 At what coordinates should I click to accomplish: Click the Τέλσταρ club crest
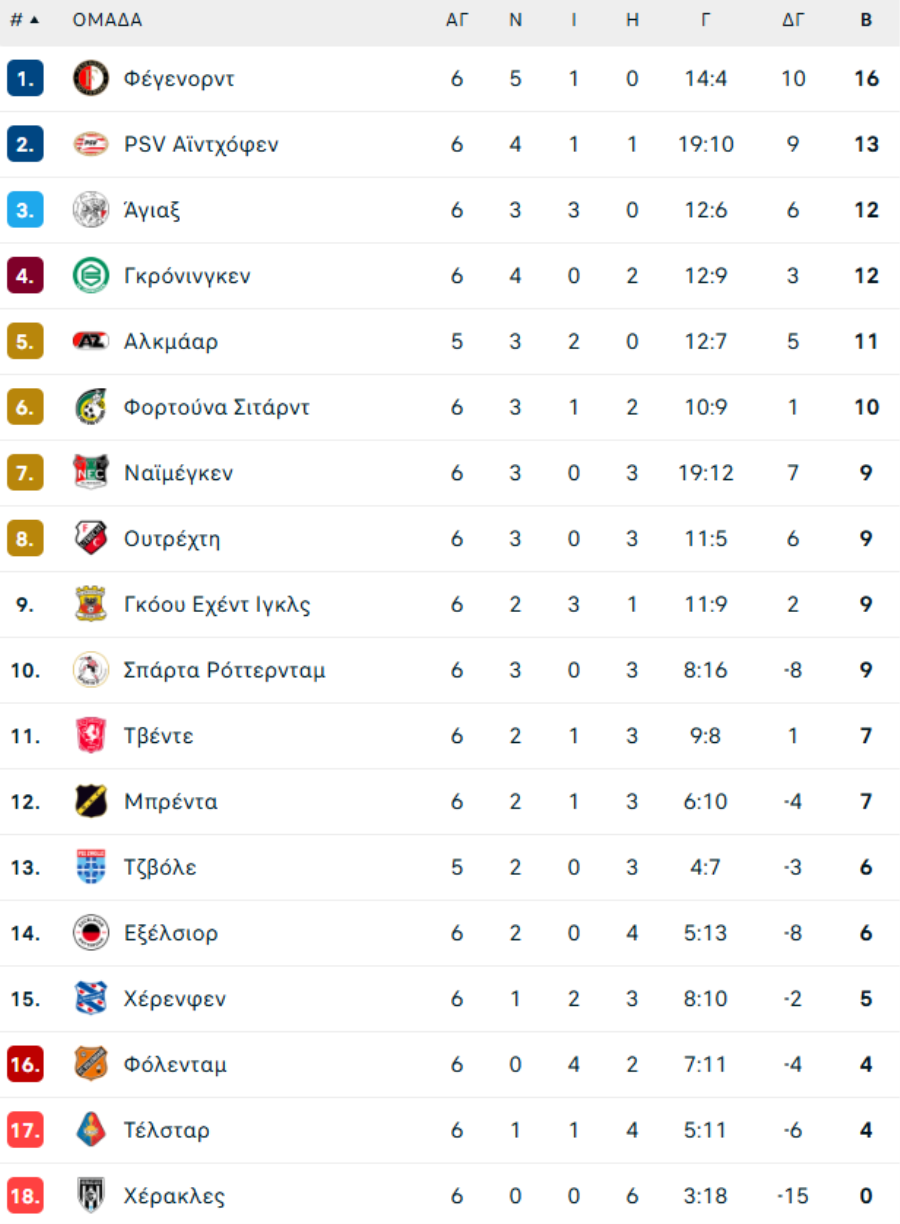(x=91, y=1130)
